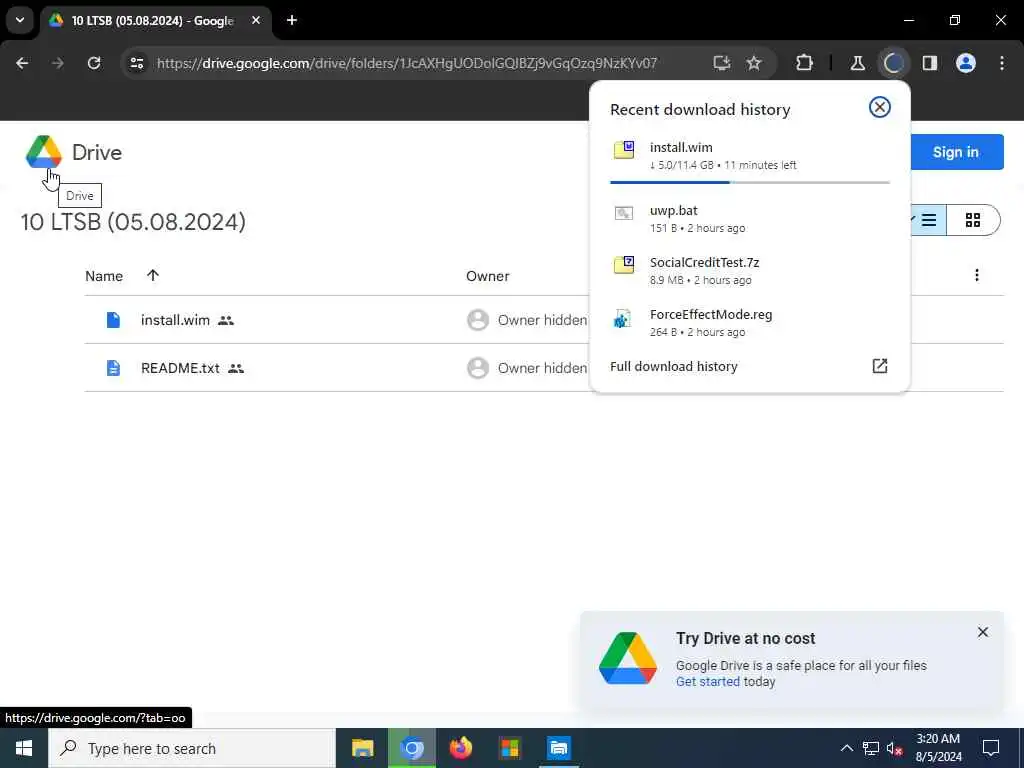The image size is (1024, 768).
Task: Open the external link icon beside Full download history
Action: (880, 366)
